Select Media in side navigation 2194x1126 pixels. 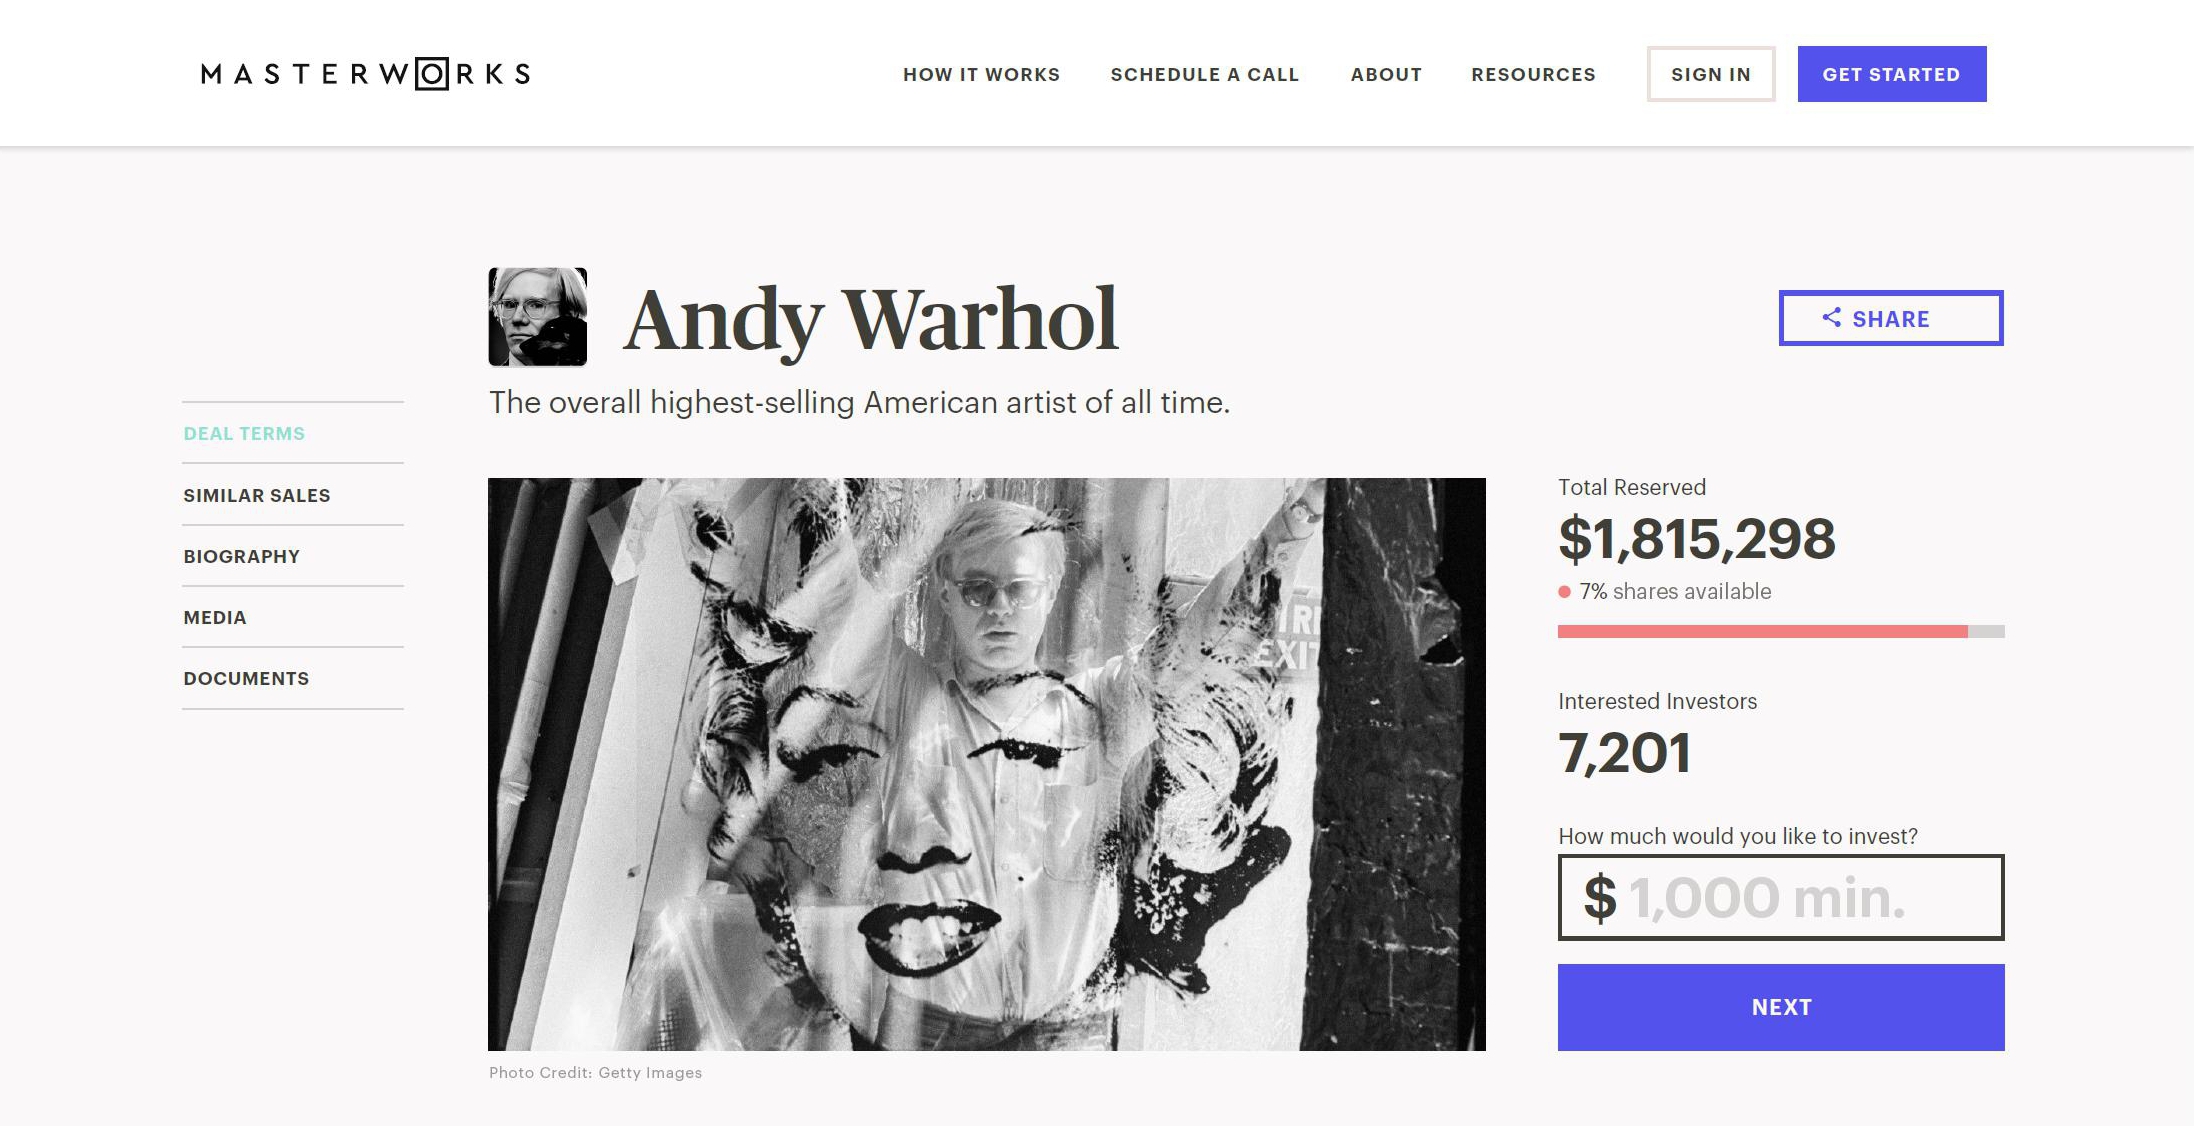(215, 617)
